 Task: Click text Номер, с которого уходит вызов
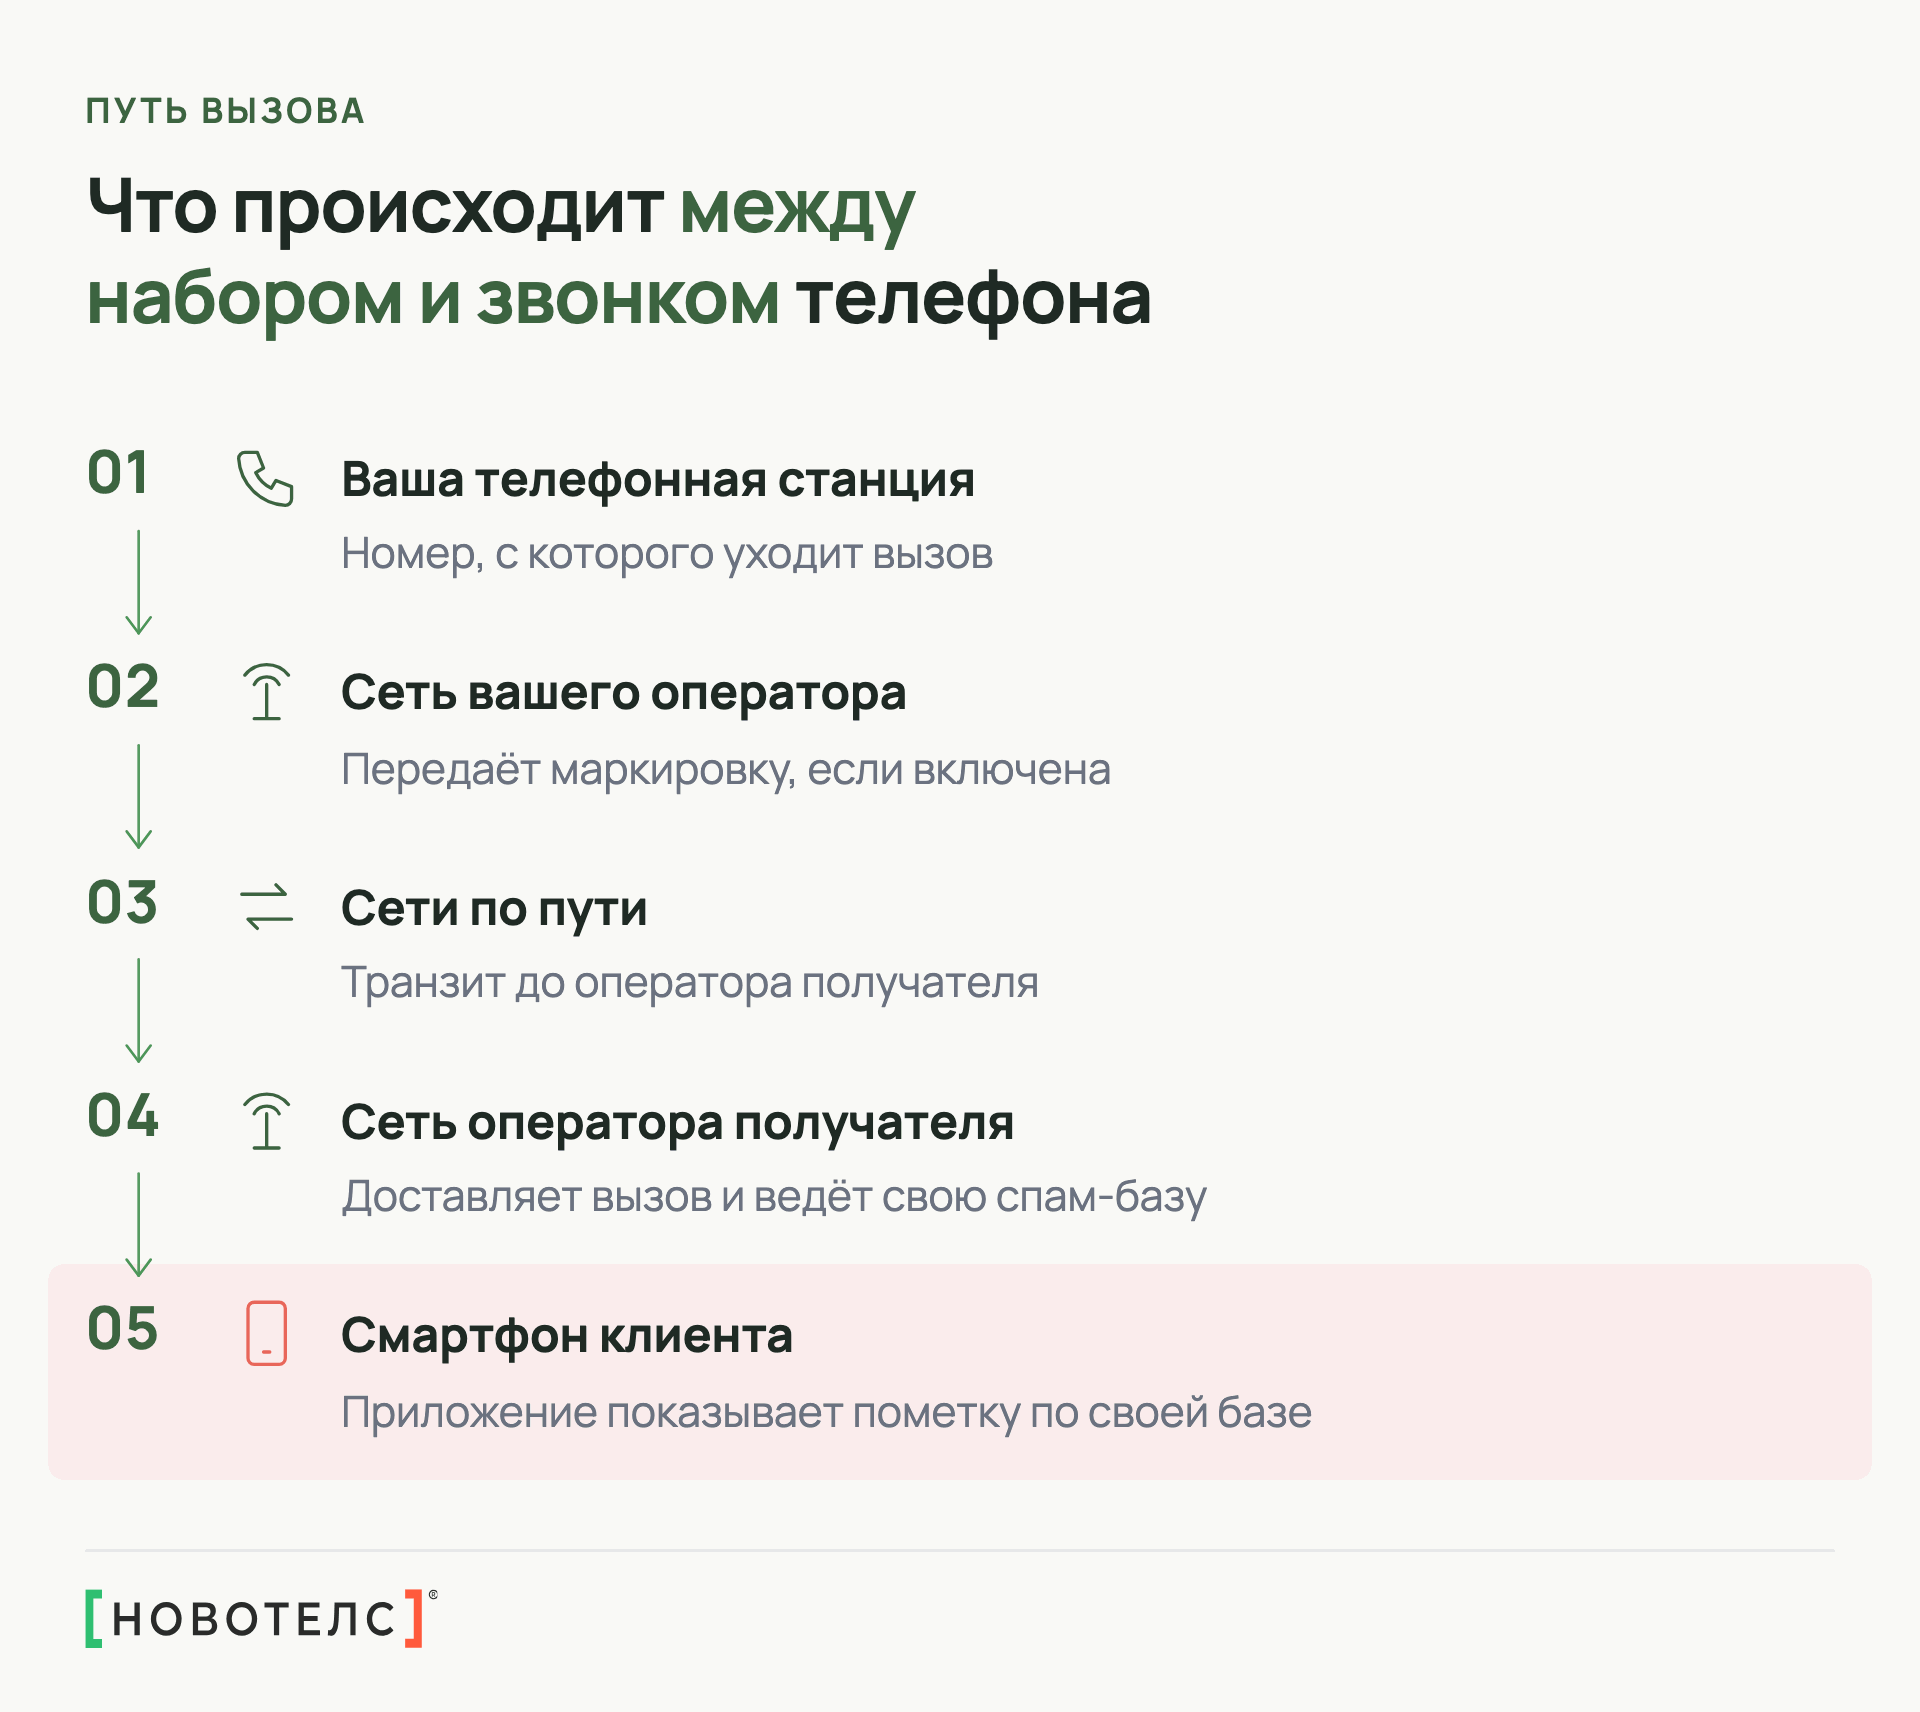point(667,554)
